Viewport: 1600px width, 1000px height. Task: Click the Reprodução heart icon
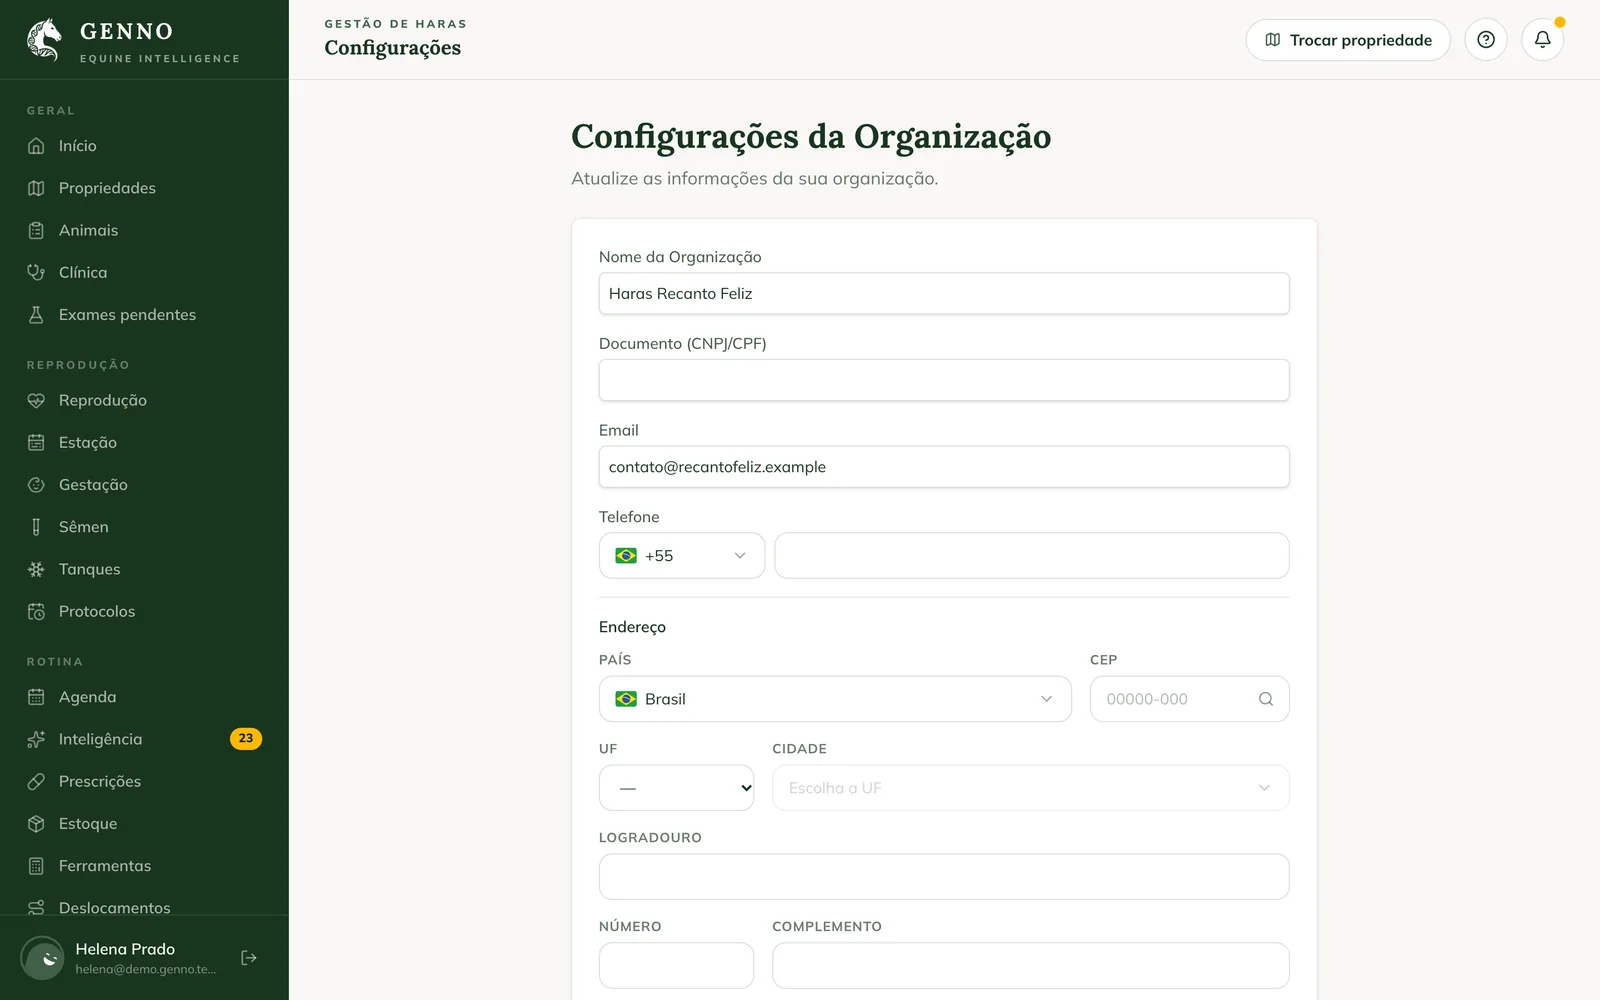[x=36, y=400]
